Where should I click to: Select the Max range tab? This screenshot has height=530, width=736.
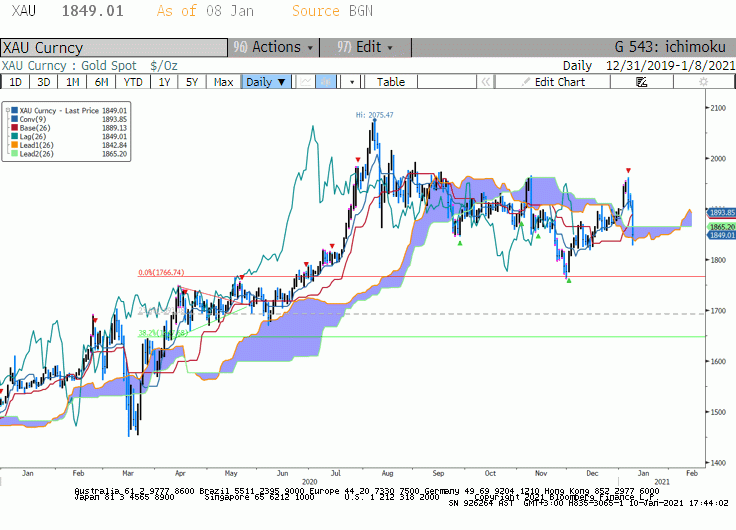pyautogui.click(x=223, y=82)
